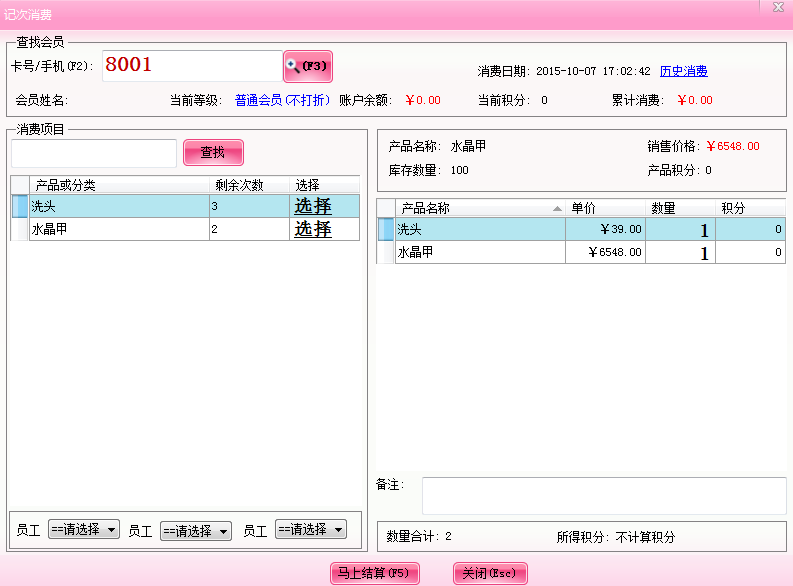
Task: Click row selector of 洗头 in the cart table
Action: (x=386, y=230)
